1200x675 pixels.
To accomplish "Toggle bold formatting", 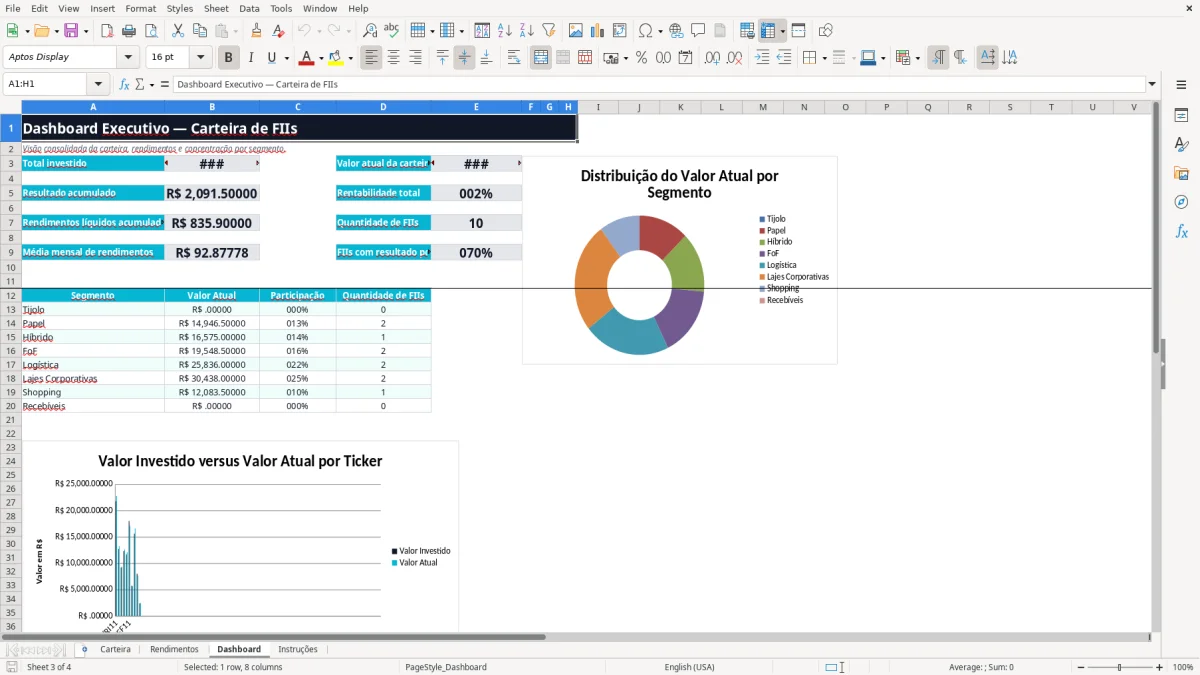I will point(229,58).
